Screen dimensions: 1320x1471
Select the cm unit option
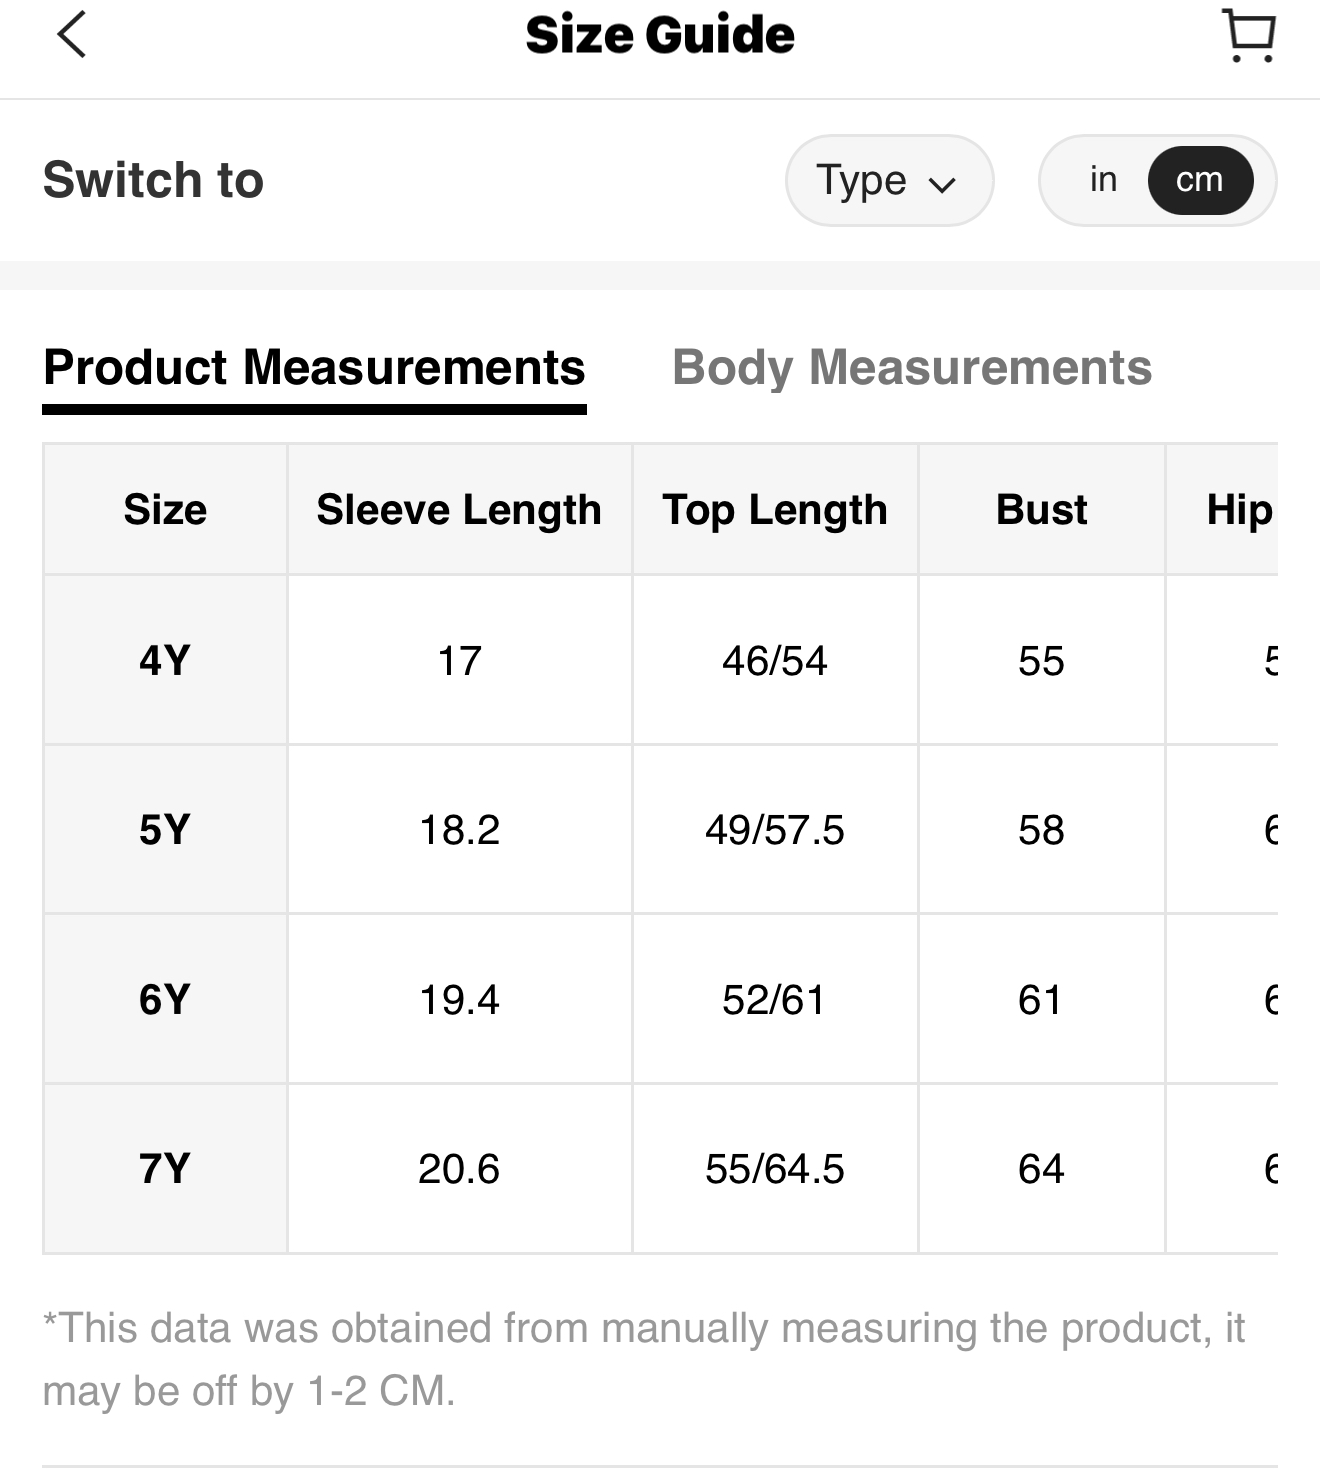click(x=1199, y=180)
